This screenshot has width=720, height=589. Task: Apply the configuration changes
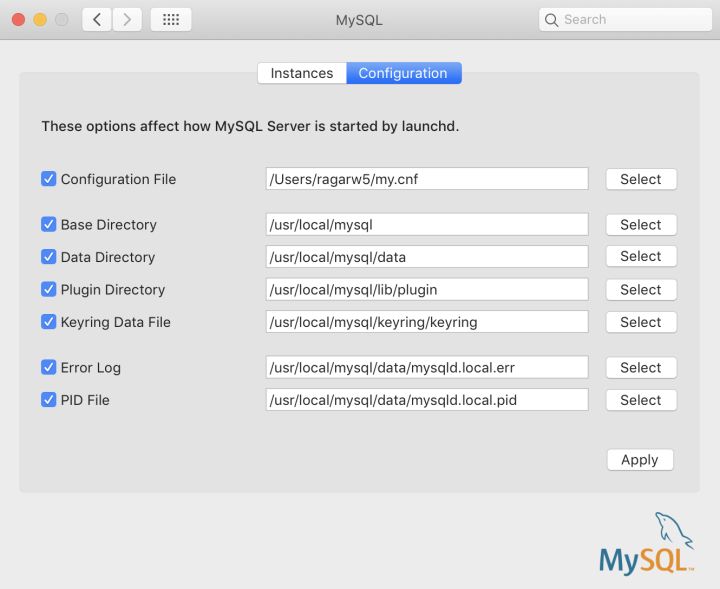(640, 460)
